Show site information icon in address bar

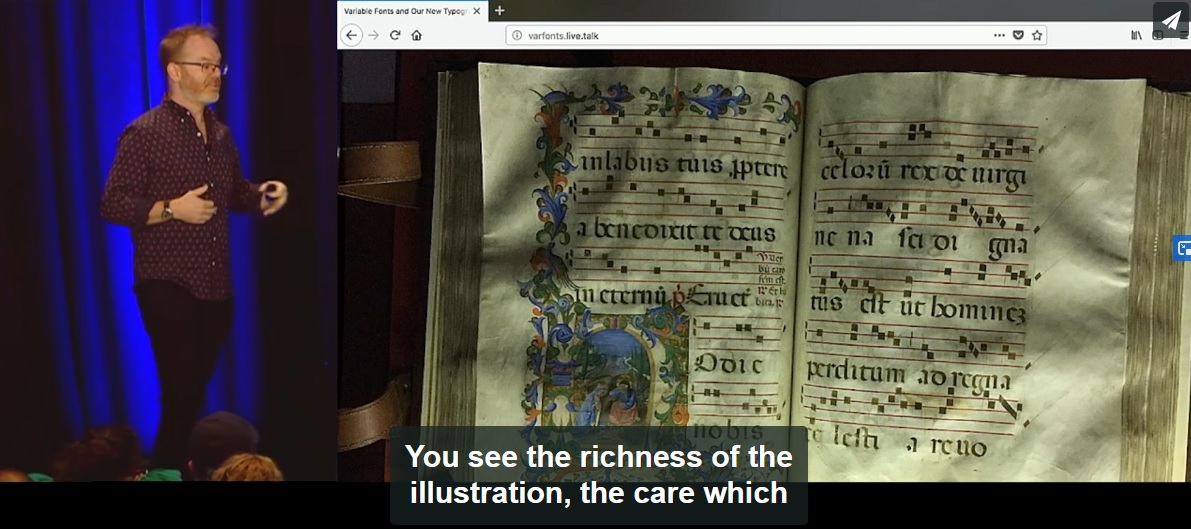tap(517, 35)
